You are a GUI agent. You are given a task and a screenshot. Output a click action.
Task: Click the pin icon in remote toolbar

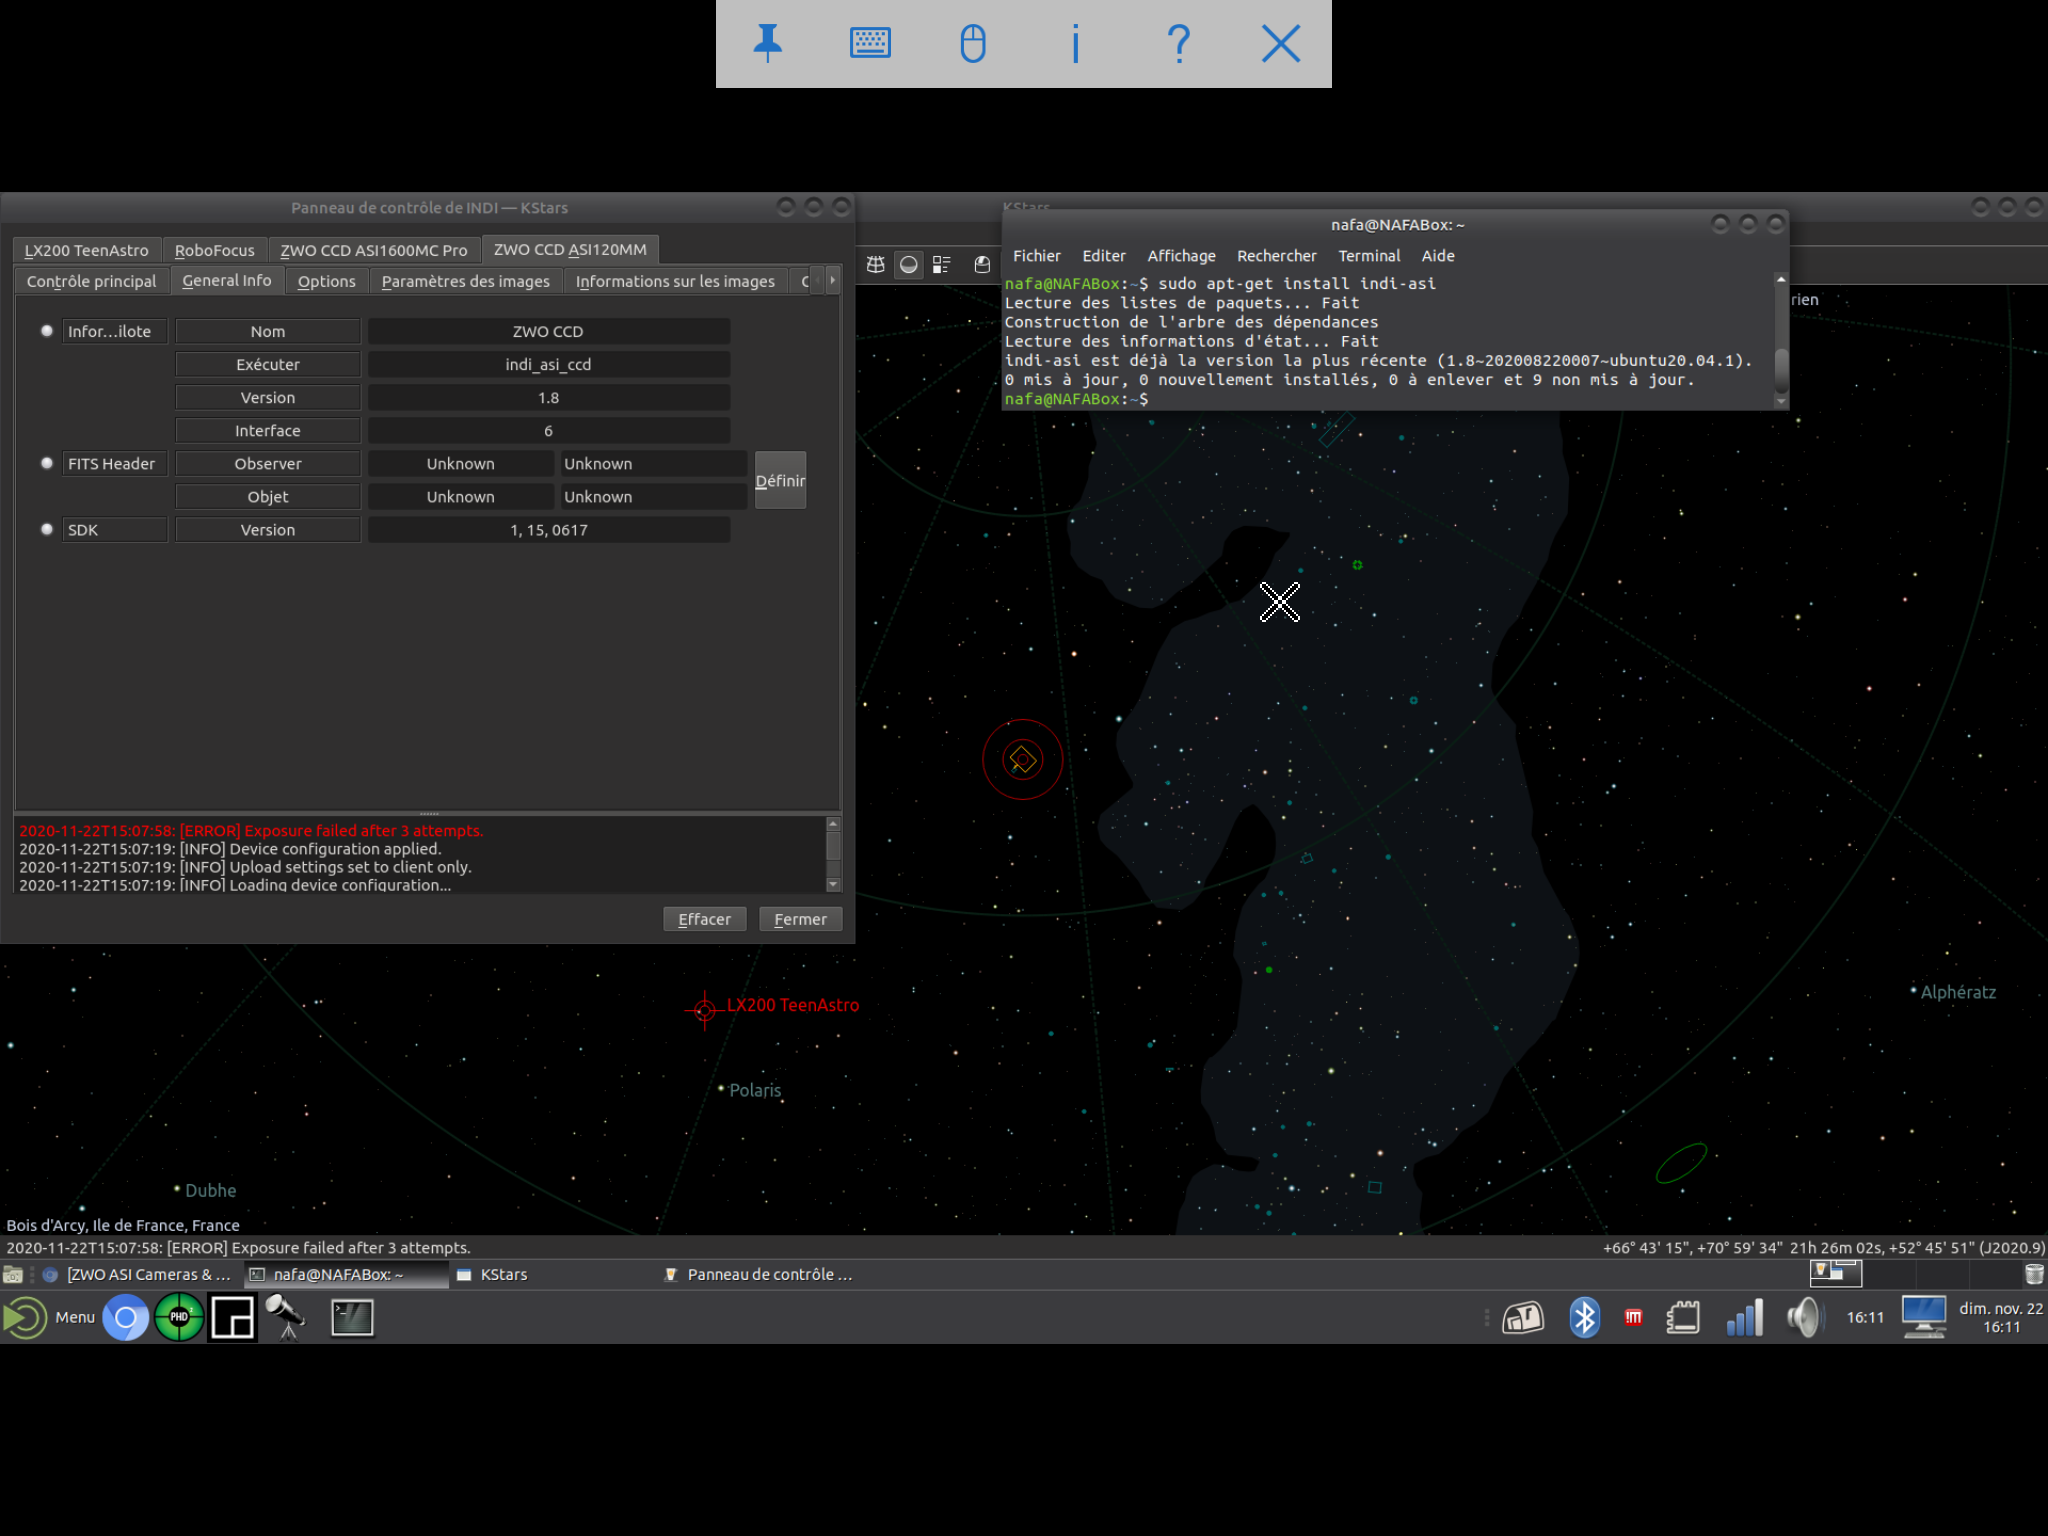pyautogui.click(x=767, y=43)
